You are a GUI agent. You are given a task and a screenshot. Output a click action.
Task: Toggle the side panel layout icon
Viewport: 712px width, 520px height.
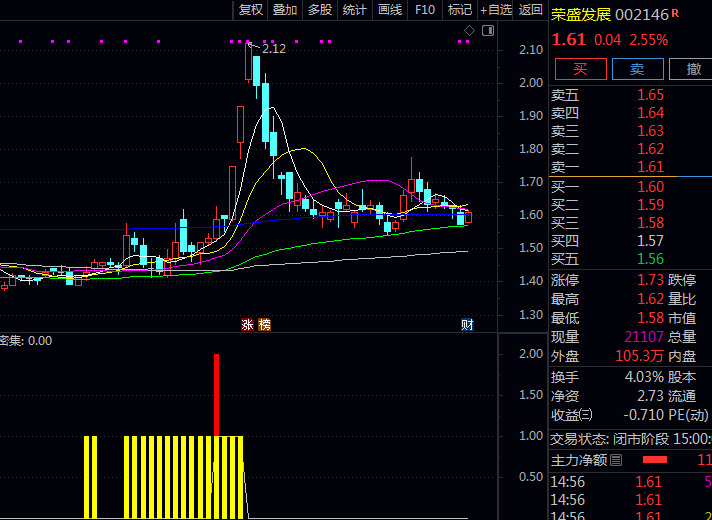pyautogui.click(x=488, y=30)
